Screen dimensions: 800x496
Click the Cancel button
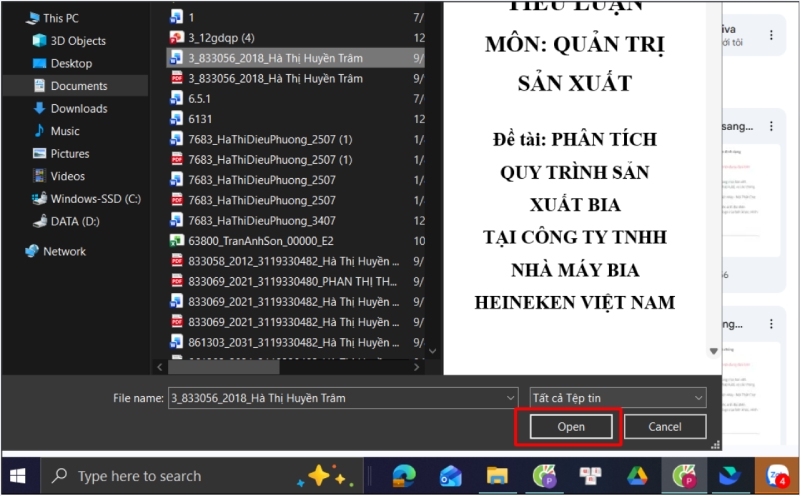[665, 427]
